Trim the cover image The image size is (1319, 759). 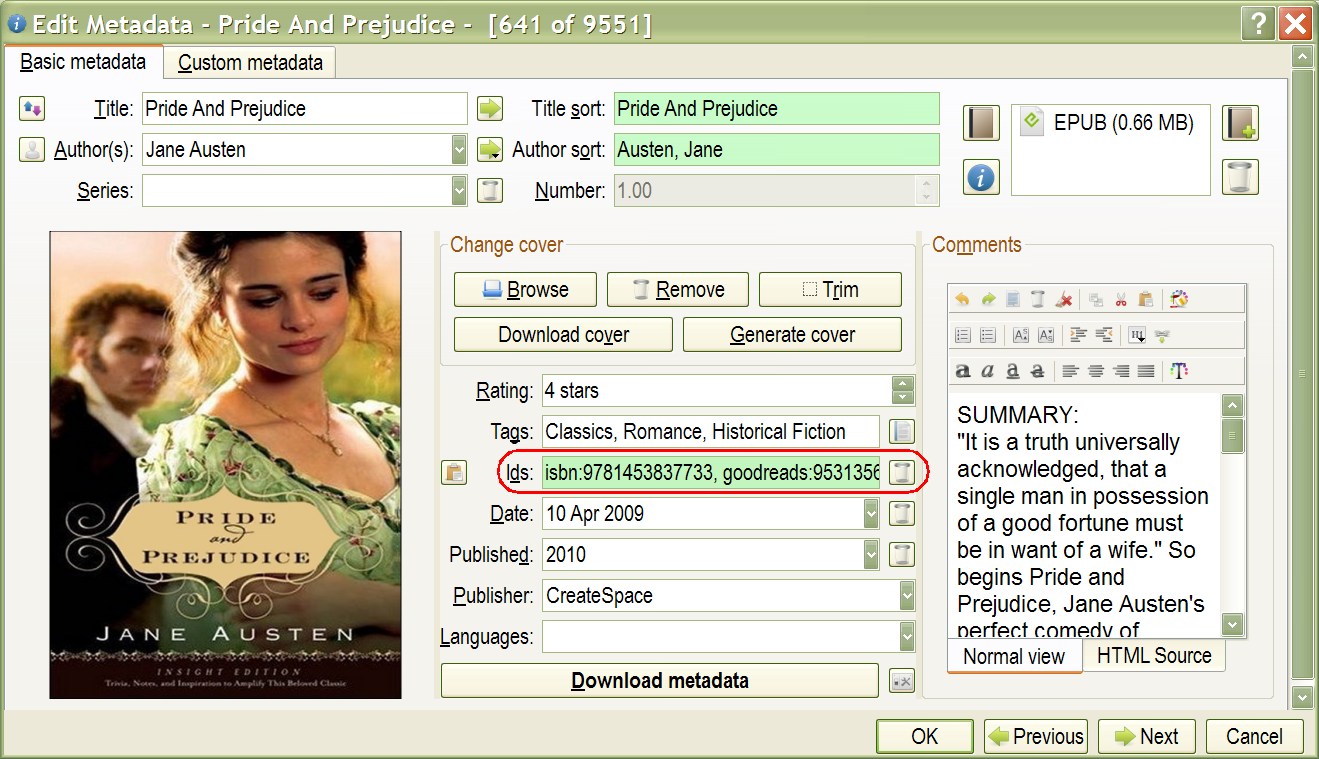coord(830,290)
